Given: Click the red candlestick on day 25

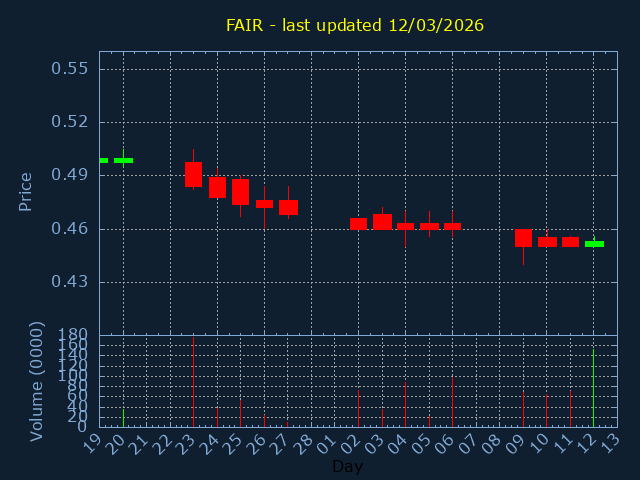Looking at the screenshot, I should click(x=240, y=192).
